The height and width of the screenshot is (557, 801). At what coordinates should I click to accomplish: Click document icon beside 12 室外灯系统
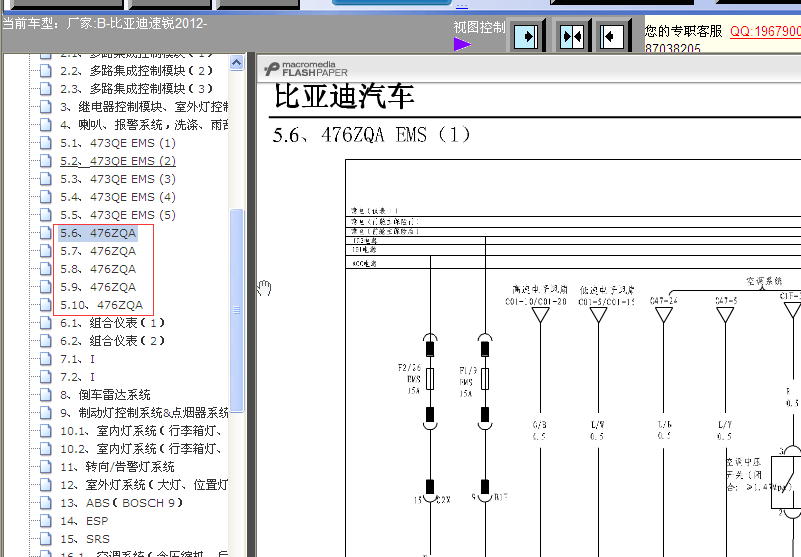[x=45, y=485]
